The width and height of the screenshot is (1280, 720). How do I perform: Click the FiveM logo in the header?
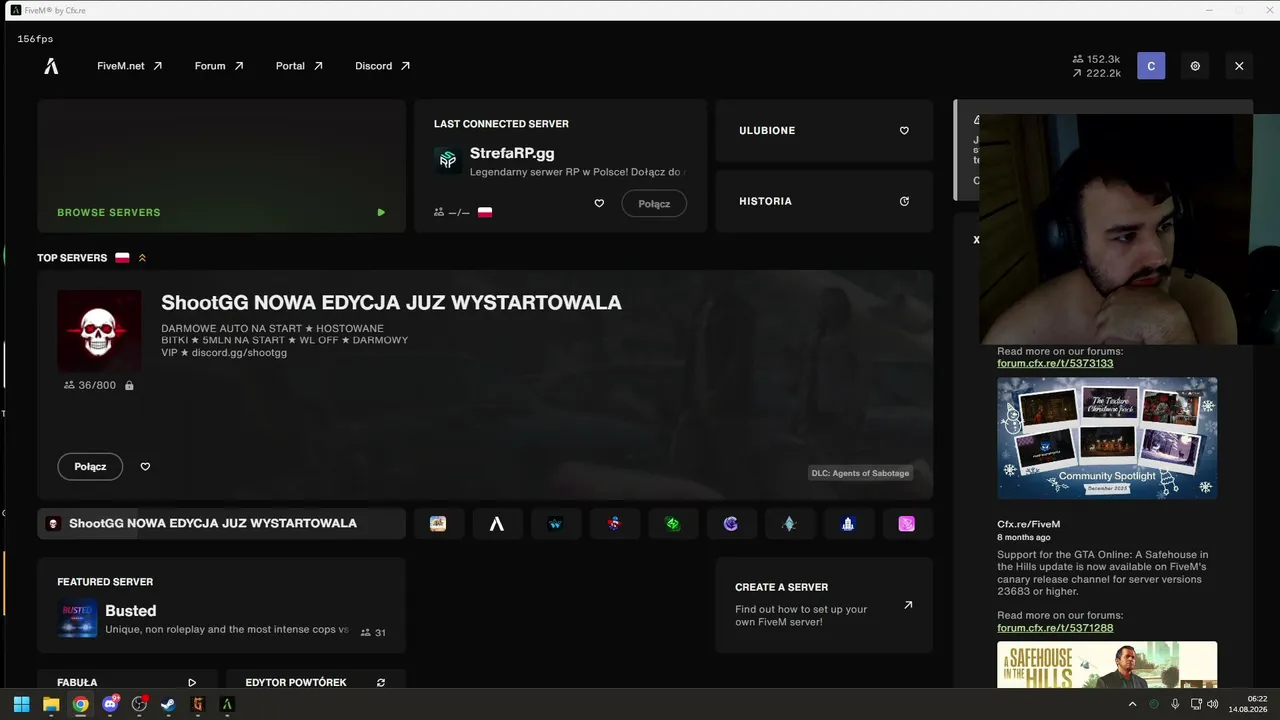[51, 66]
